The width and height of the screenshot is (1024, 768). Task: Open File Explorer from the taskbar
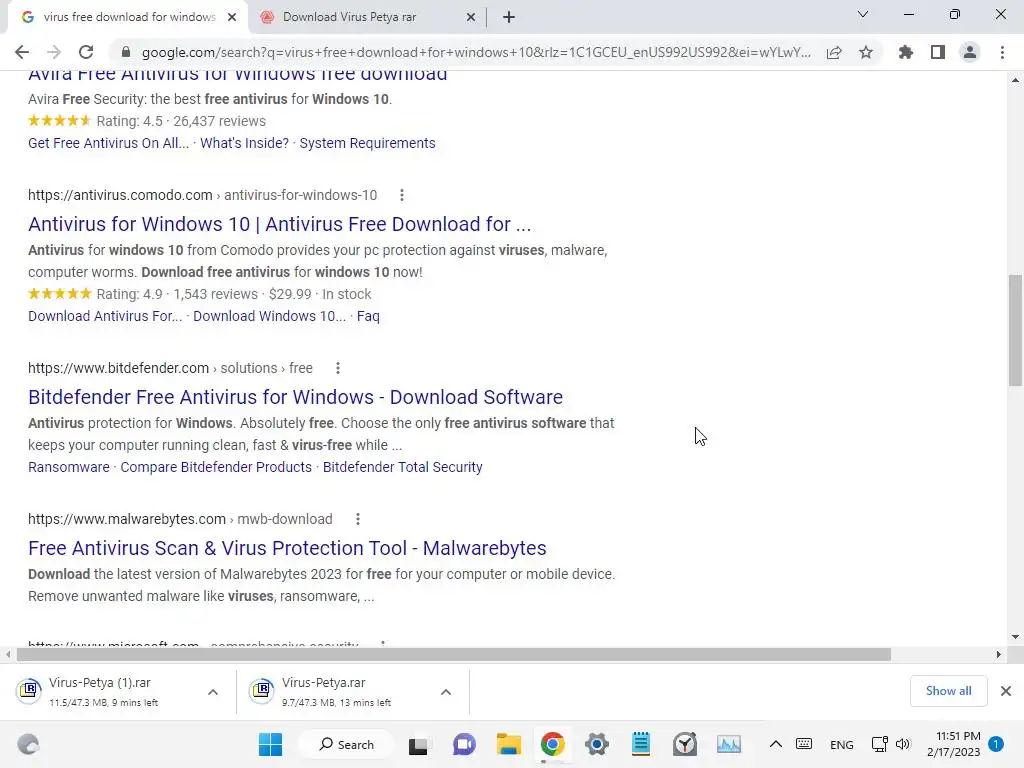tap(508, 744)
